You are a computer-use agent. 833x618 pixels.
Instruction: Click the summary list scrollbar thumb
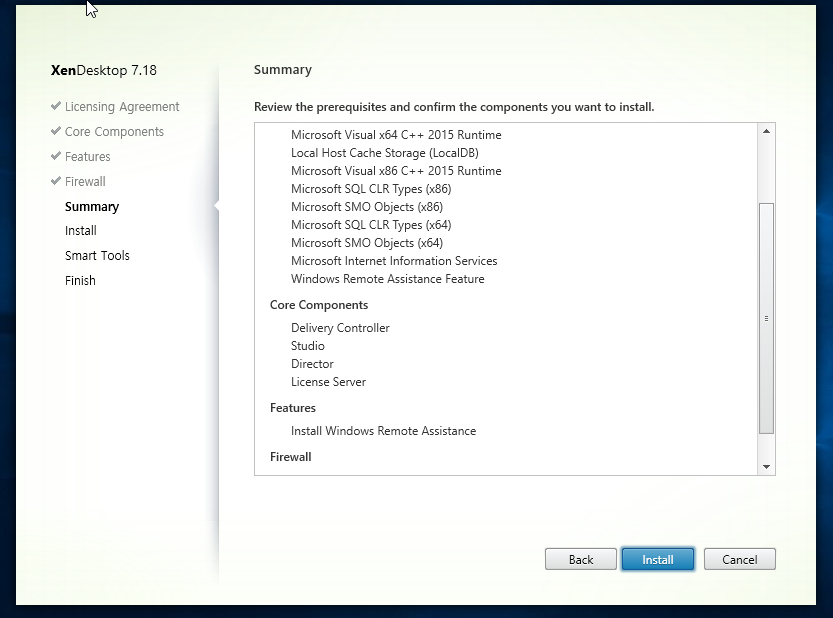(766, 318)
